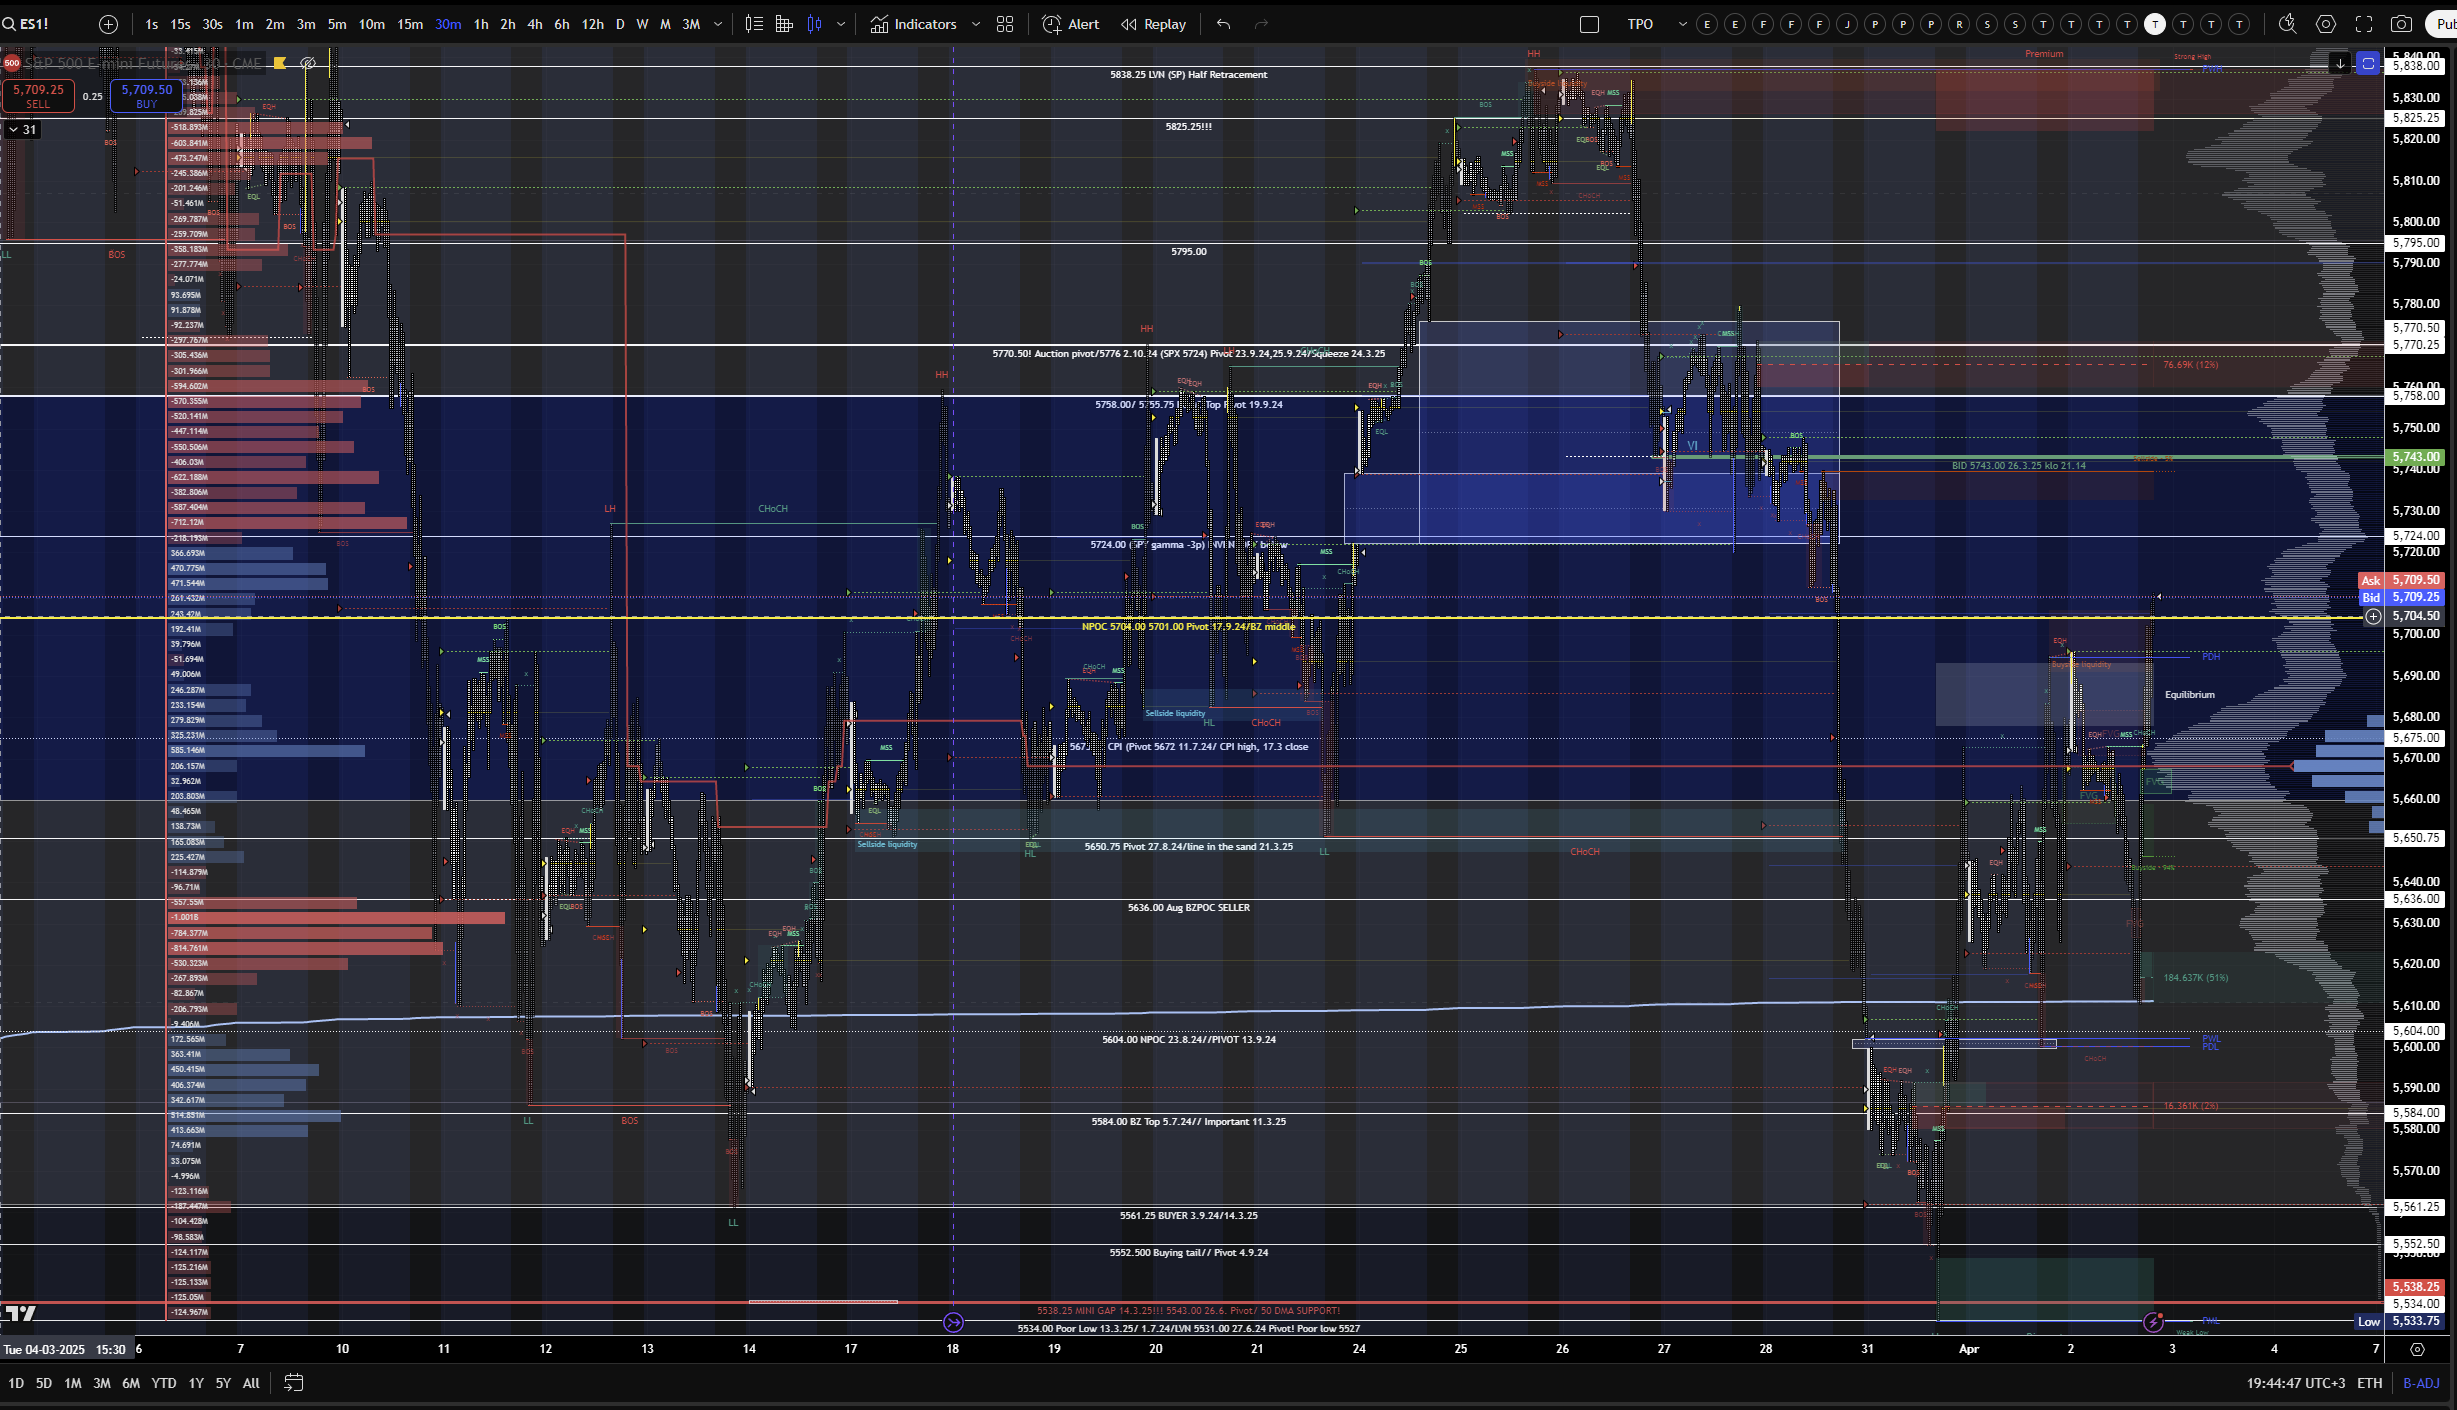
Task: Take a chart snapshot with the camera icon
Action: tap(2401, 24)
